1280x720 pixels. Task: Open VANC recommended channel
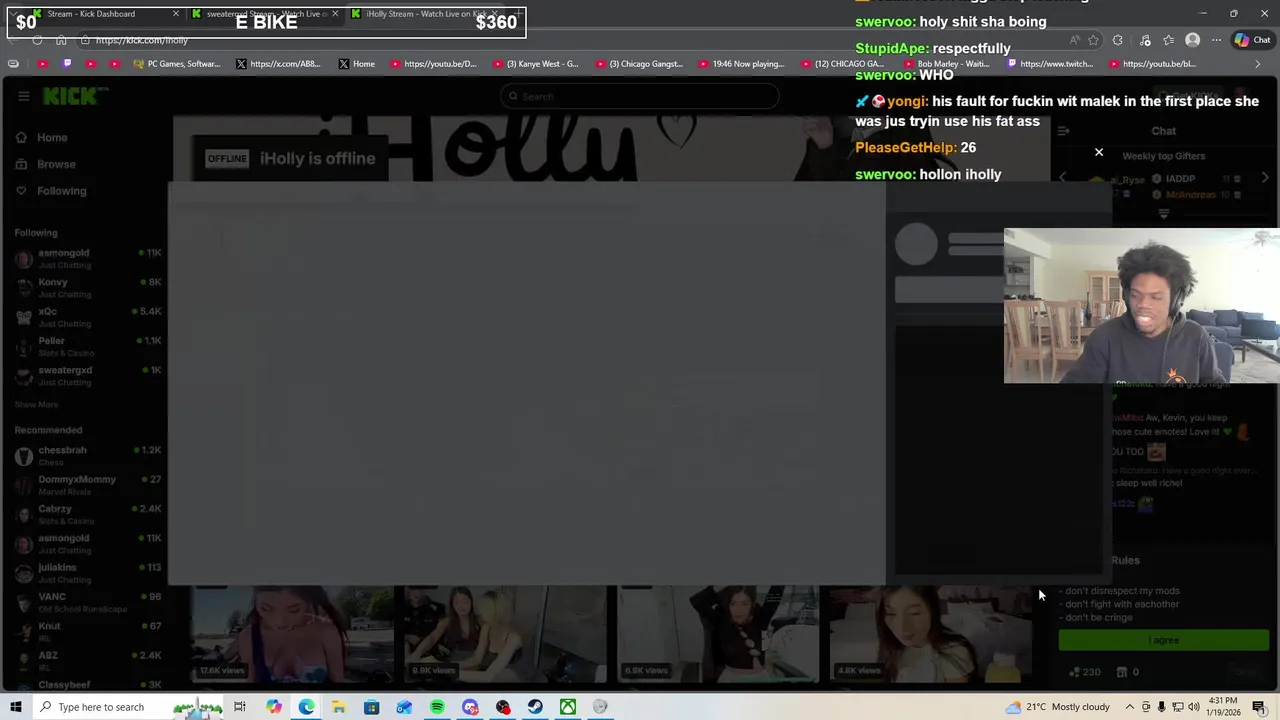87,602
